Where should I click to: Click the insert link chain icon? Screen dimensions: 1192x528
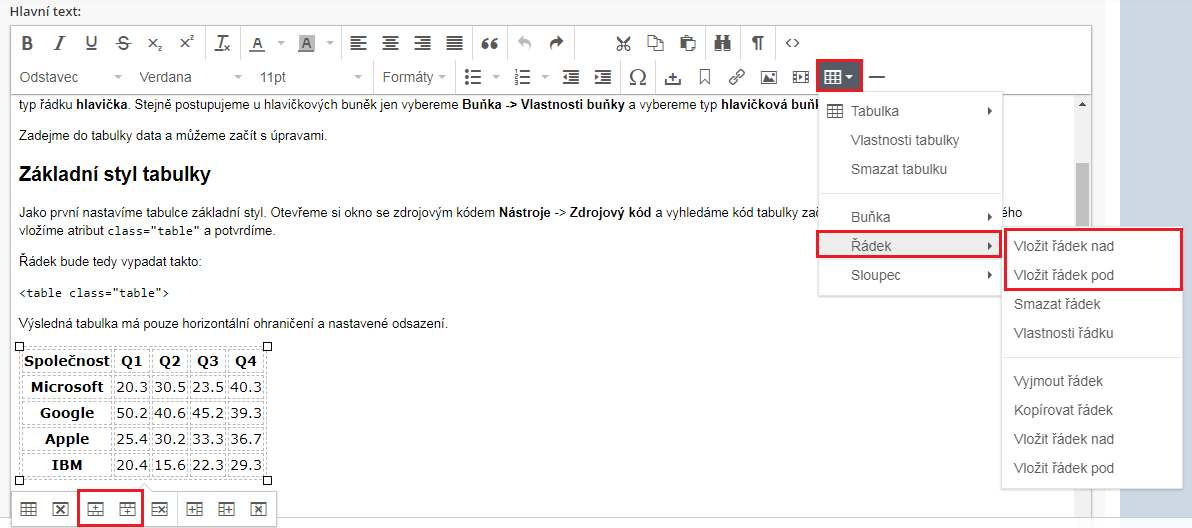[x=736, y=77]
